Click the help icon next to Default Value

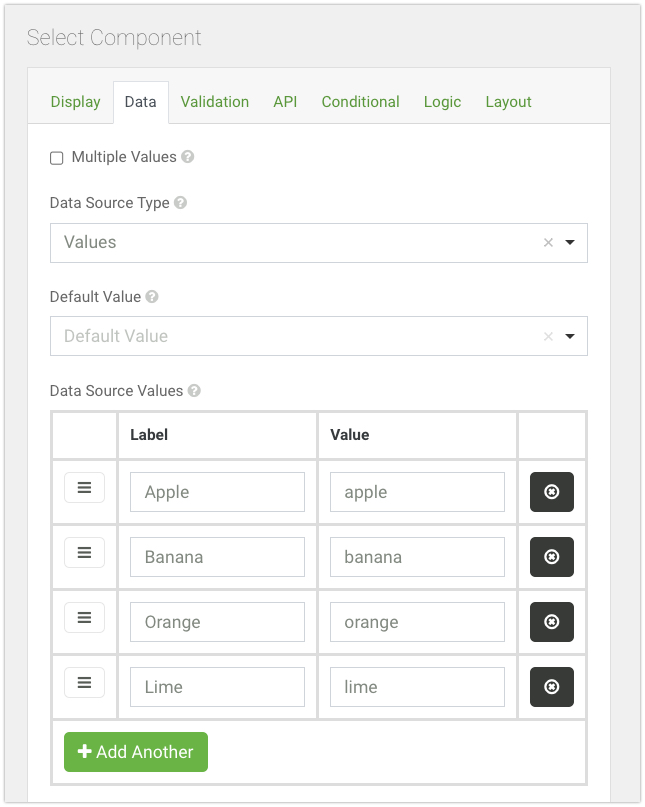click(152, 297)
